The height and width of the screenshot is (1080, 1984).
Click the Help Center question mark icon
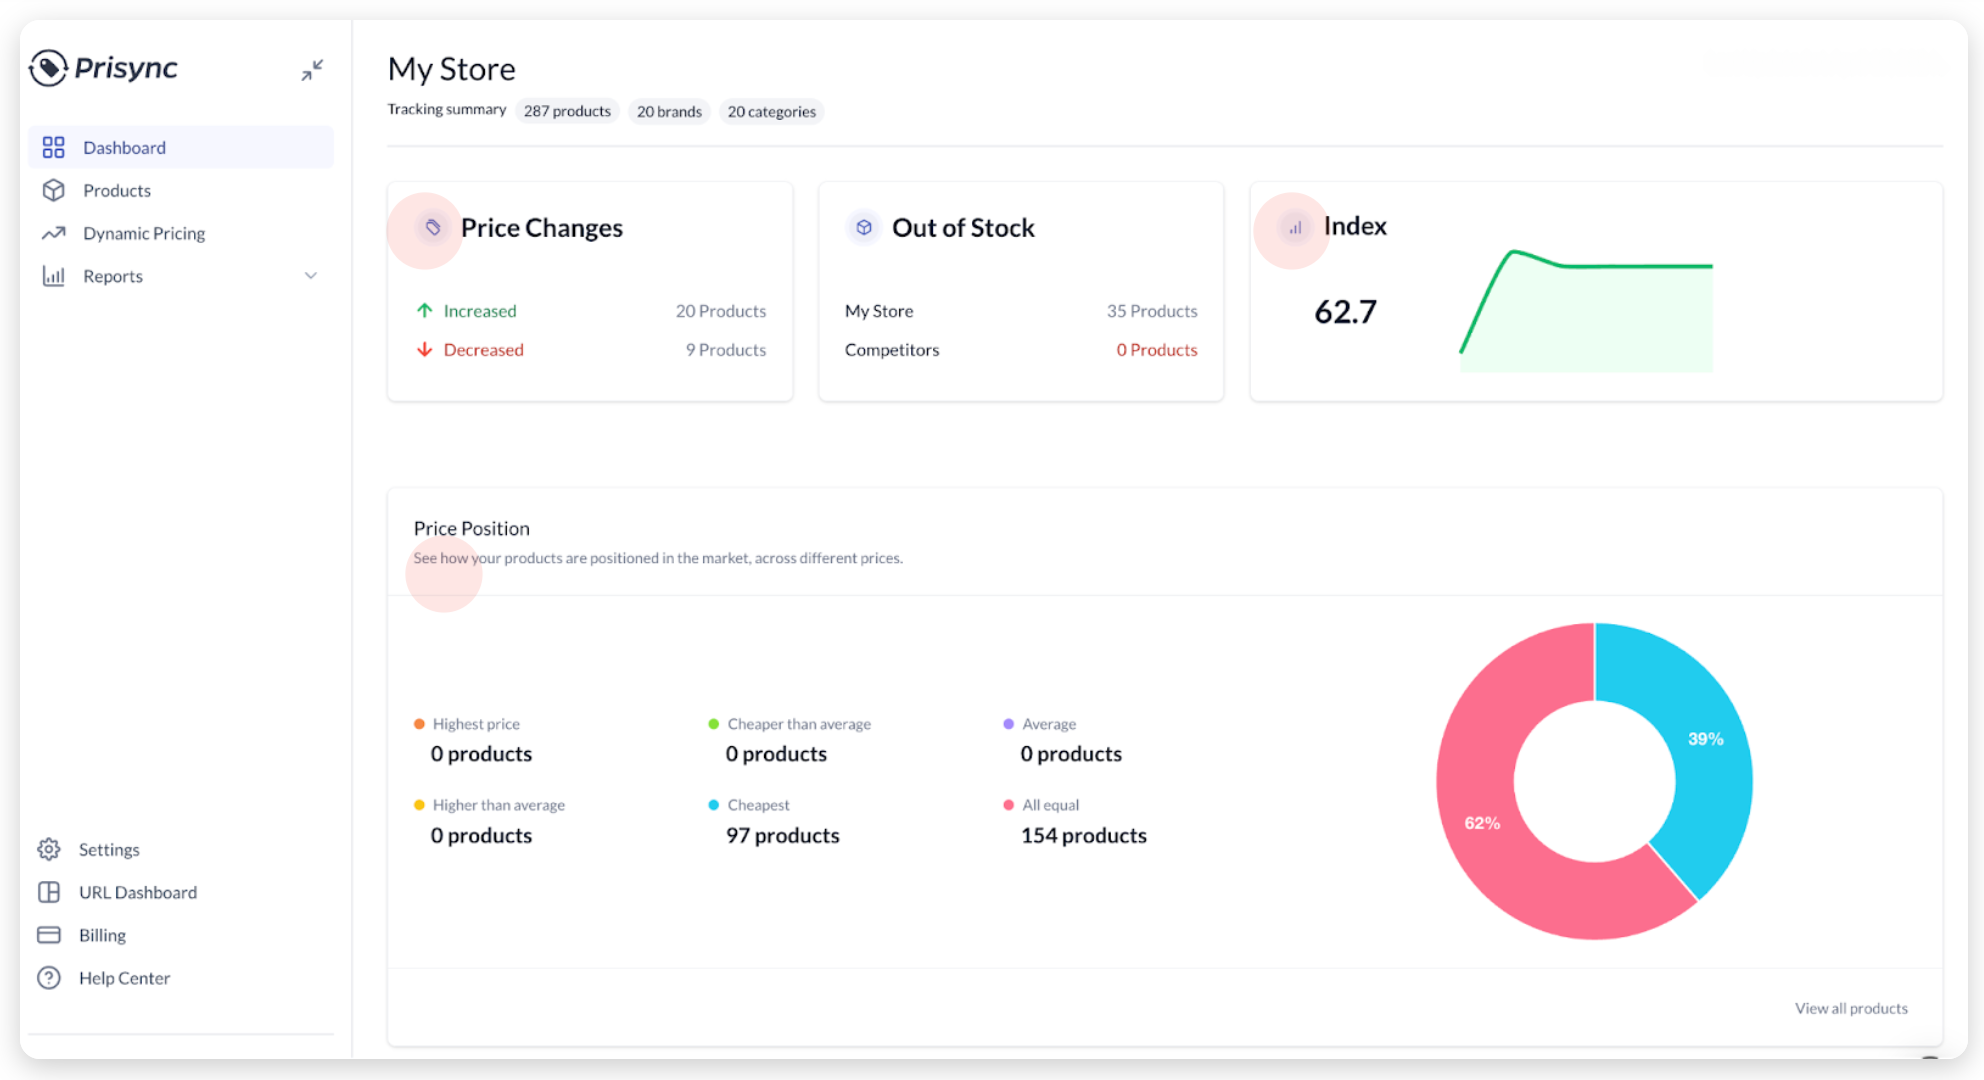(49, 978)
